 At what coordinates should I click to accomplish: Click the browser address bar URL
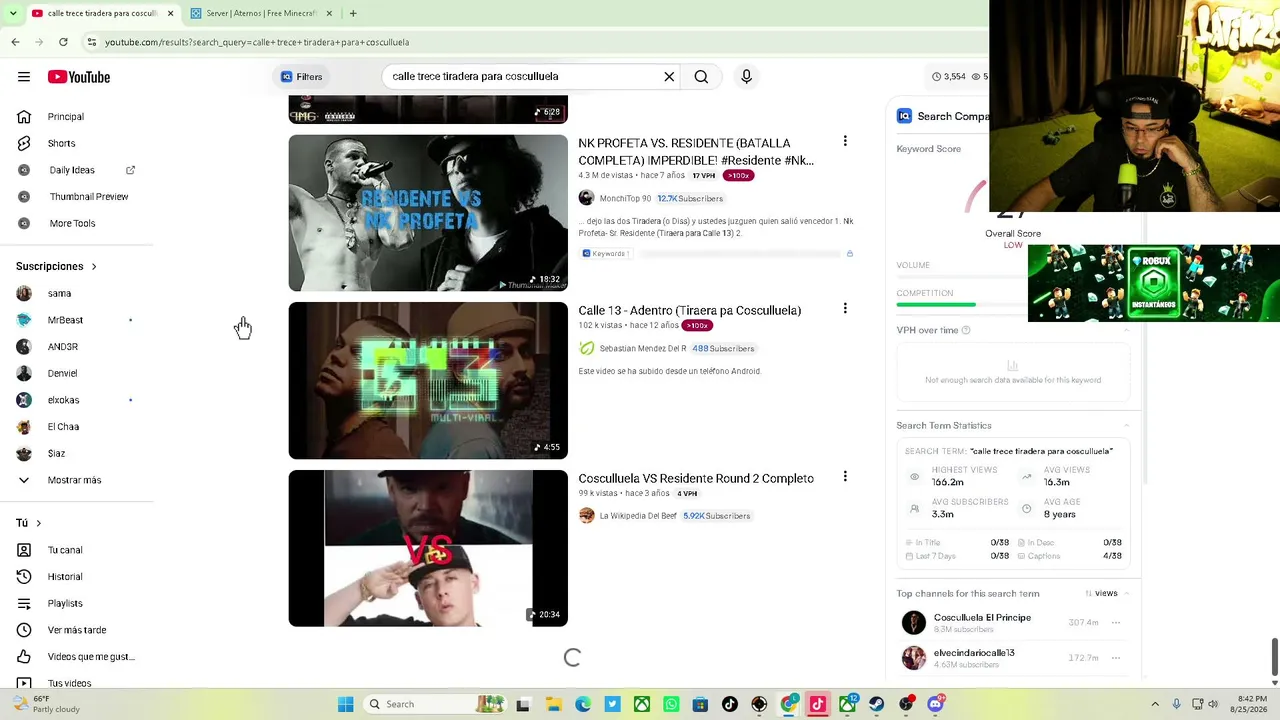(257, 42)
